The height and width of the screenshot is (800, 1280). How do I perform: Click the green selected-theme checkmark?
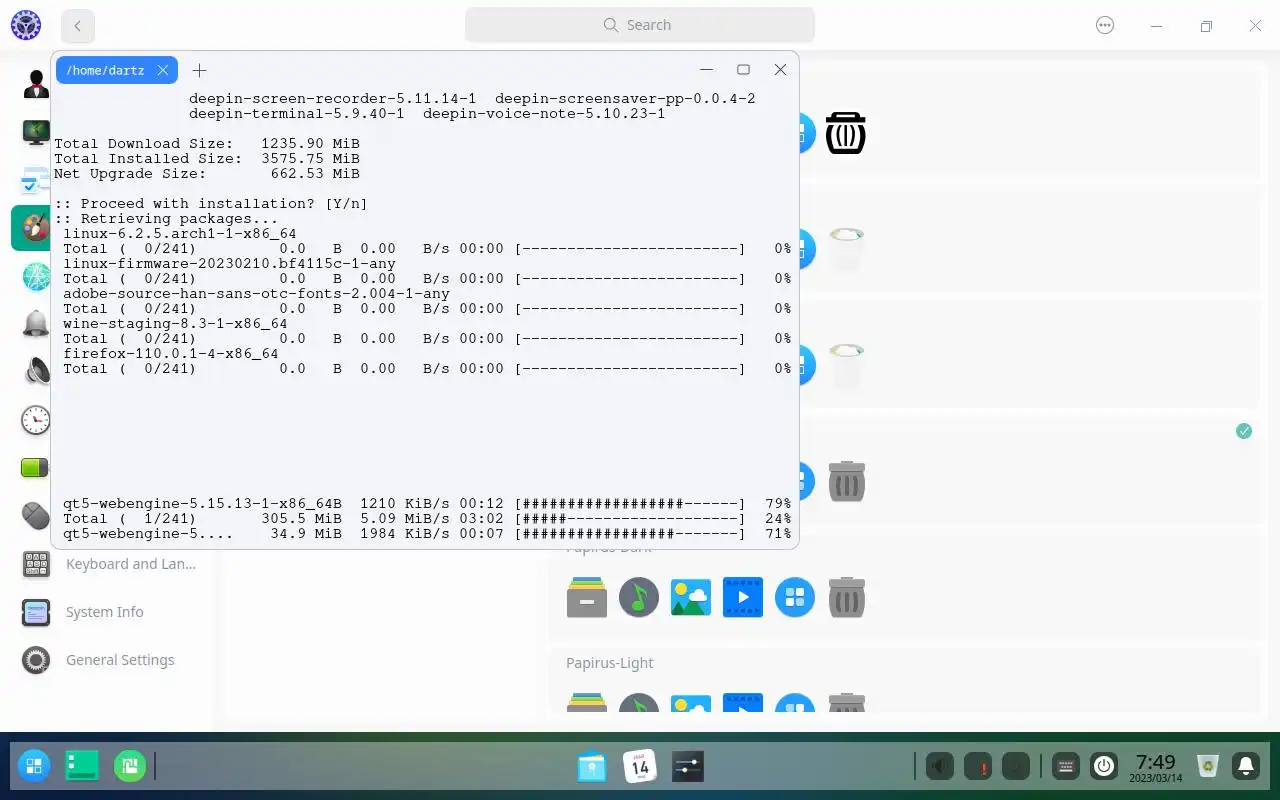(x=1244, y=431)
